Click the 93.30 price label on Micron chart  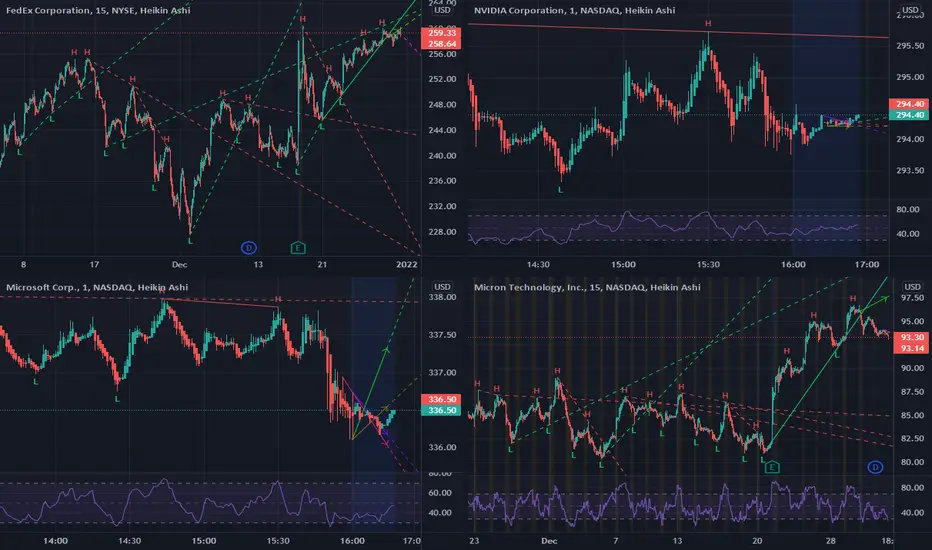pos(912,337)
